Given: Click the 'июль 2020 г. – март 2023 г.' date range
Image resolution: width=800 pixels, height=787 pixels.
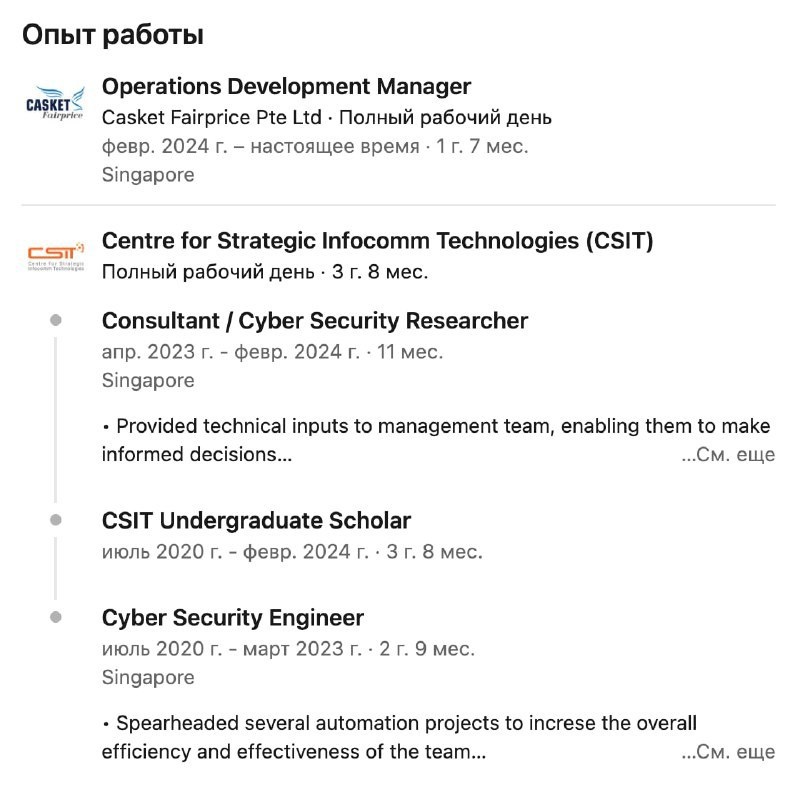Looking at the screenshot, I should click(232, 649).
